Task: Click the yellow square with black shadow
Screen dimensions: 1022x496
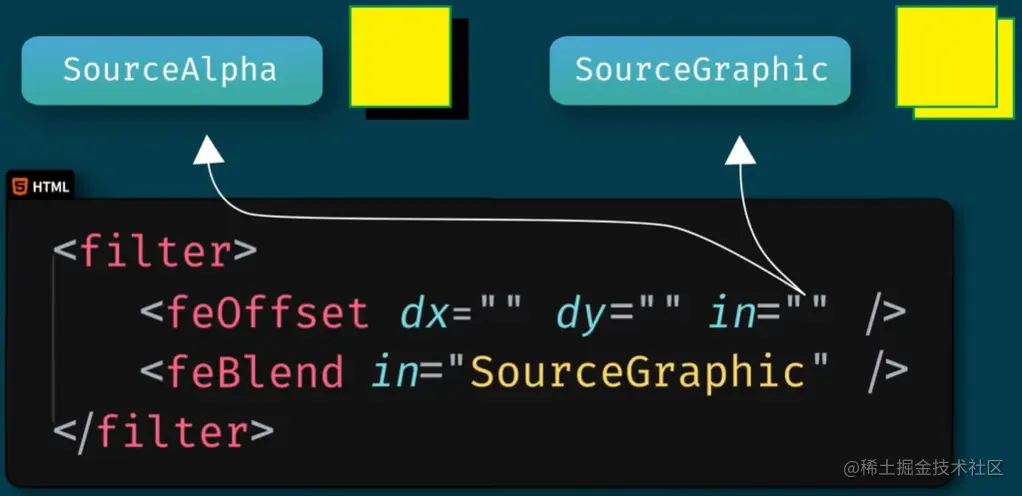Action: point(409,63)
